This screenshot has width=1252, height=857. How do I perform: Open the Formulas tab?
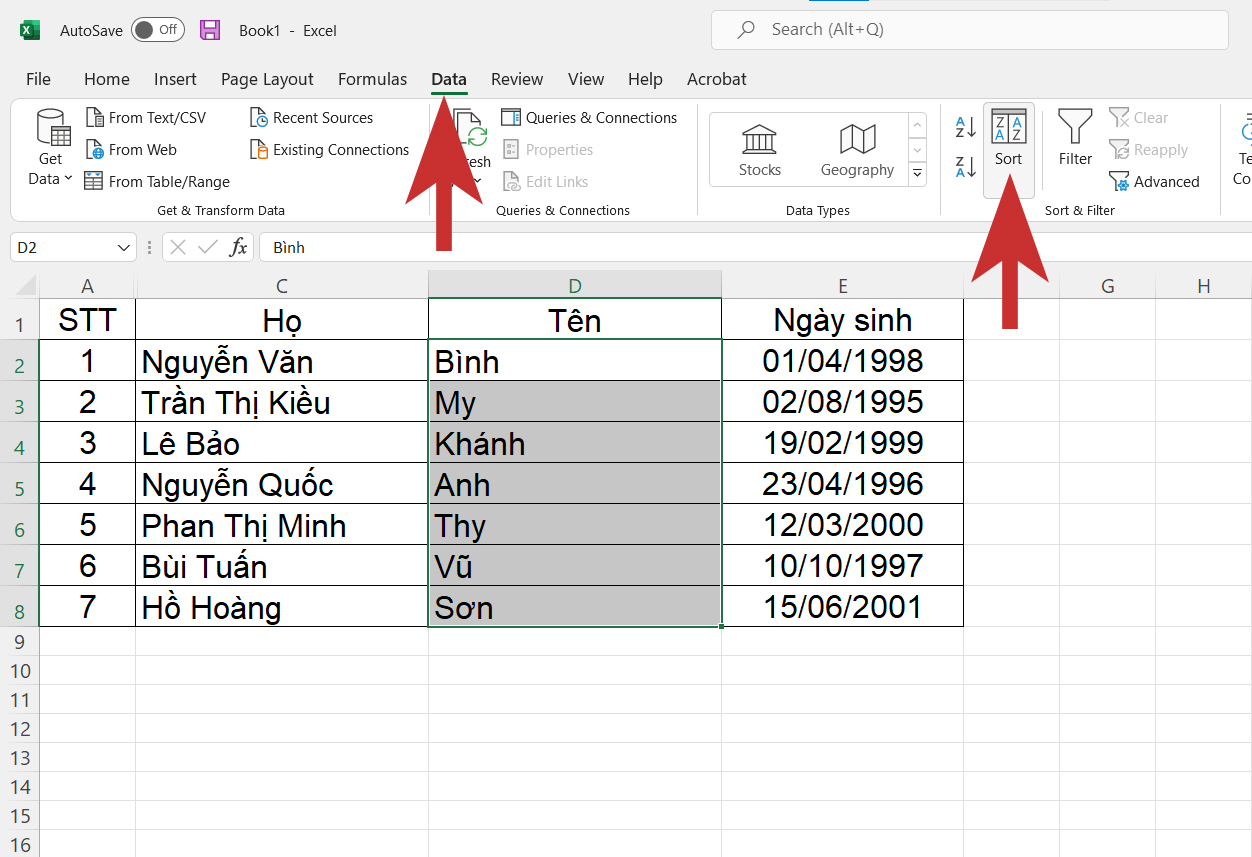pos(373,79)
